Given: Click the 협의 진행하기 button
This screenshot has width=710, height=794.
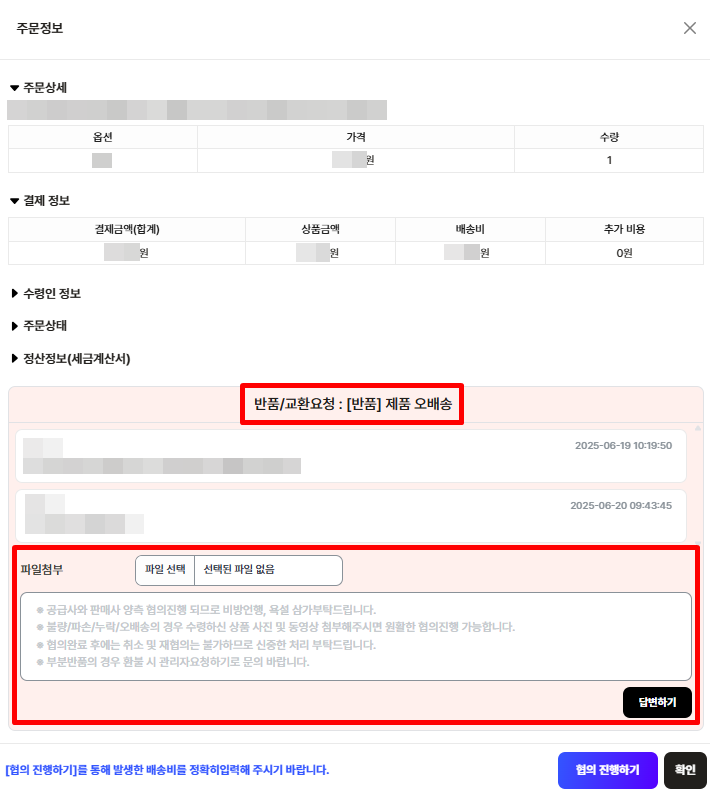Looking at the screenshot, I should (x=607, y=770).
